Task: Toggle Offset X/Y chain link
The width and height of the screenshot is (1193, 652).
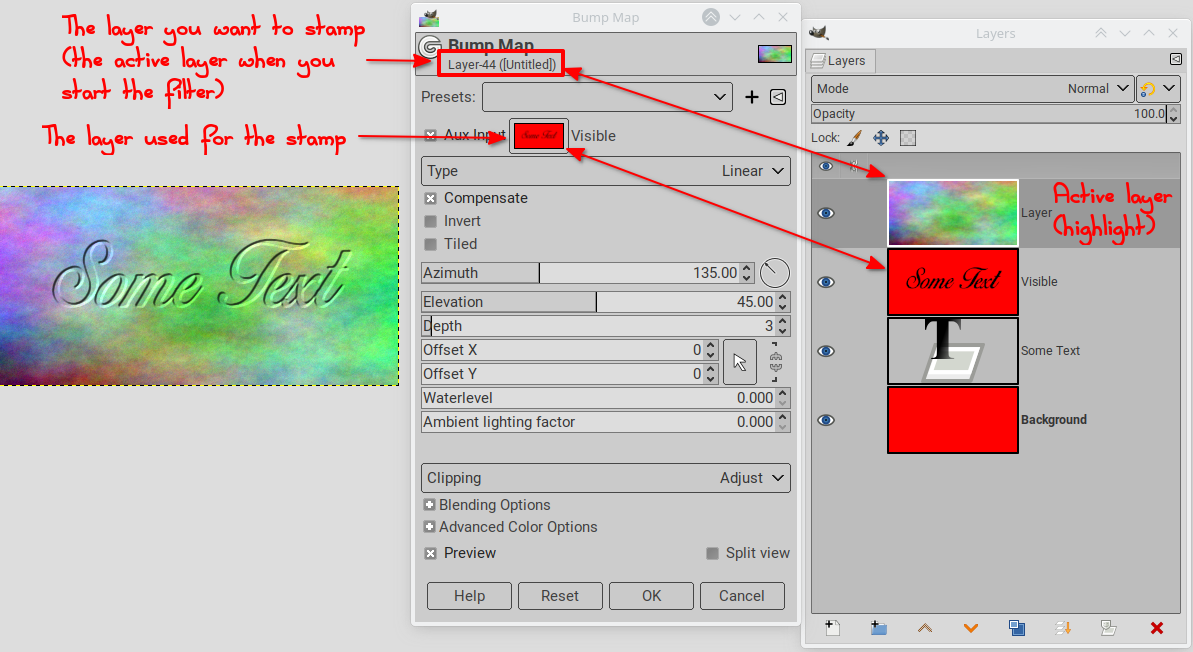Action: tap(775, 361)
